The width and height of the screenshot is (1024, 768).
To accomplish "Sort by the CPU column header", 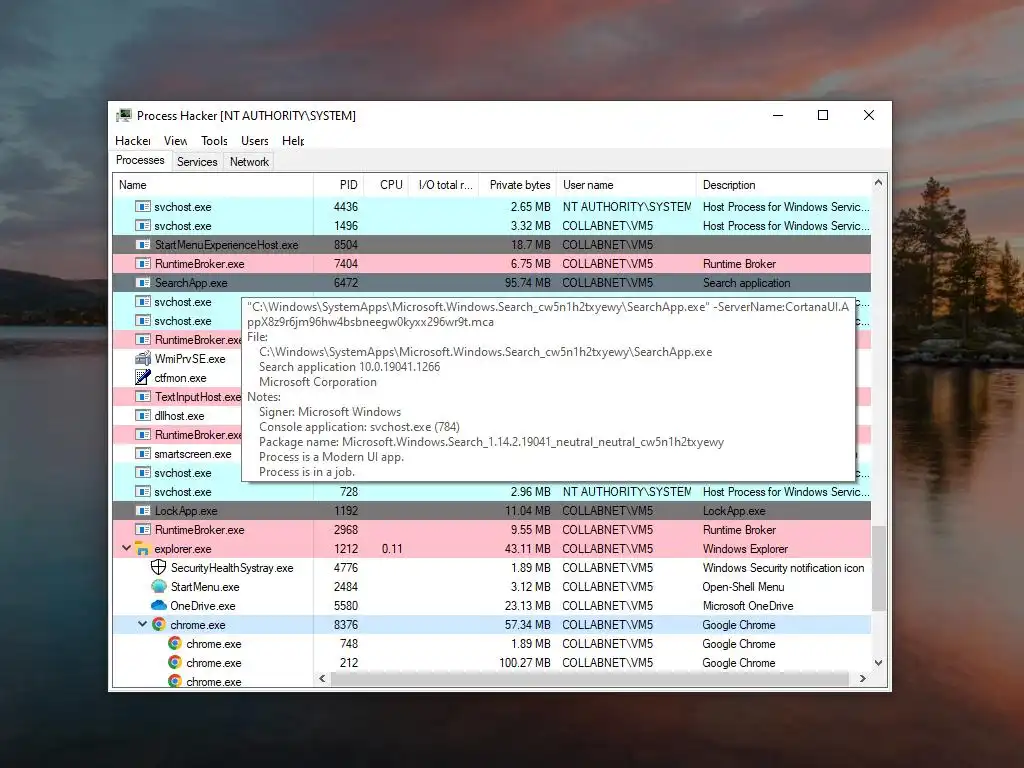I will point(387,185).
